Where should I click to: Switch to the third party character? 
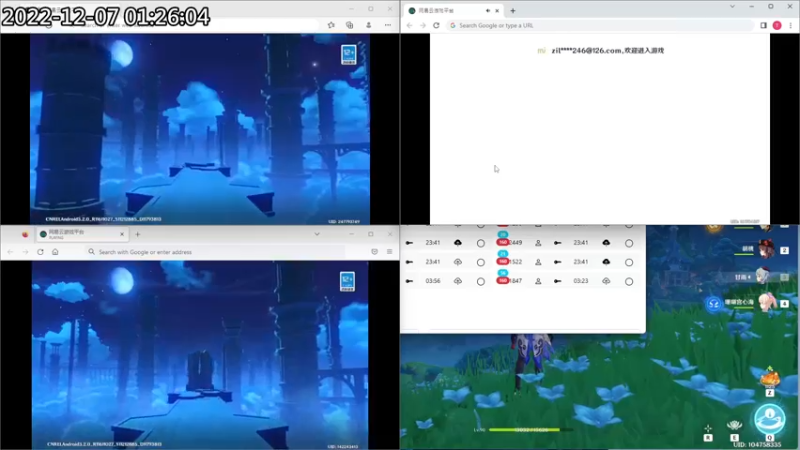click(763, 277)
